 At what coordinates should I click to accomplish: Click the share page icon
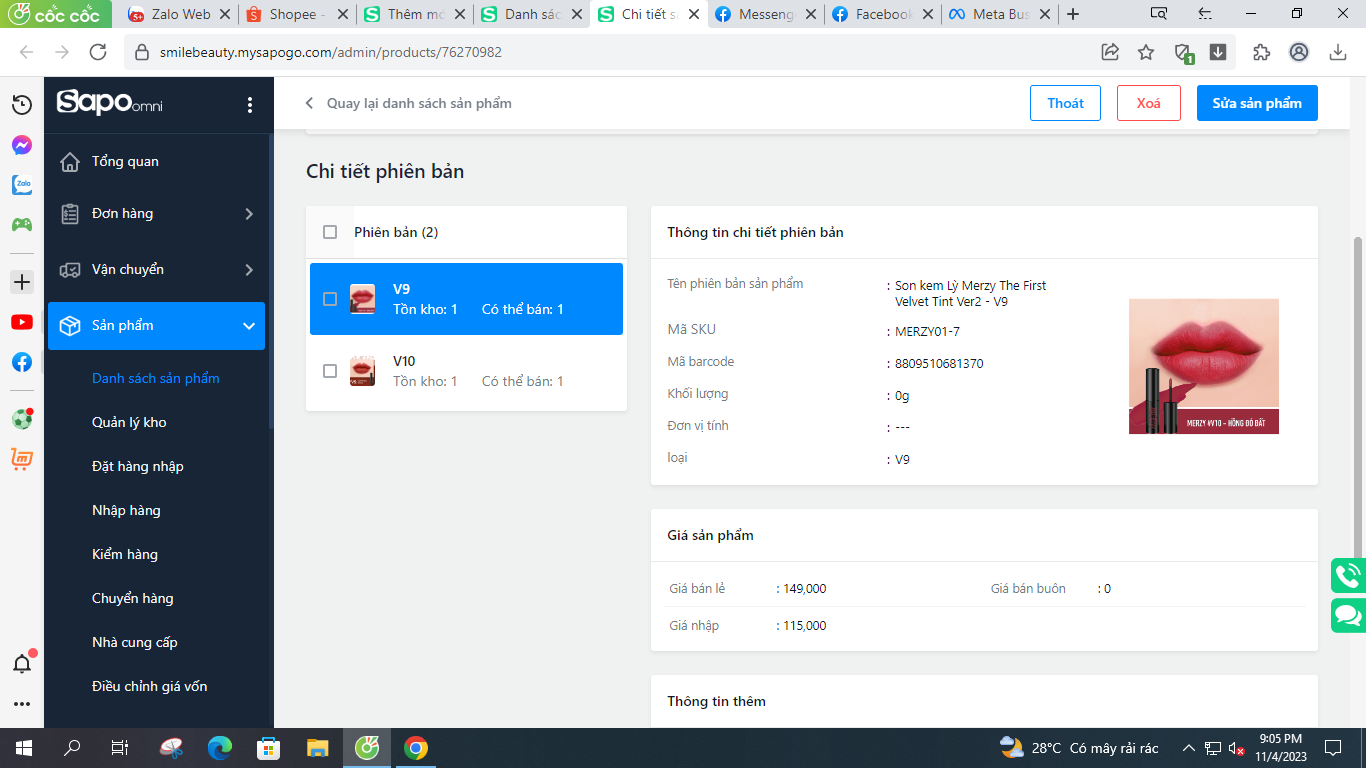point(1110,52)
